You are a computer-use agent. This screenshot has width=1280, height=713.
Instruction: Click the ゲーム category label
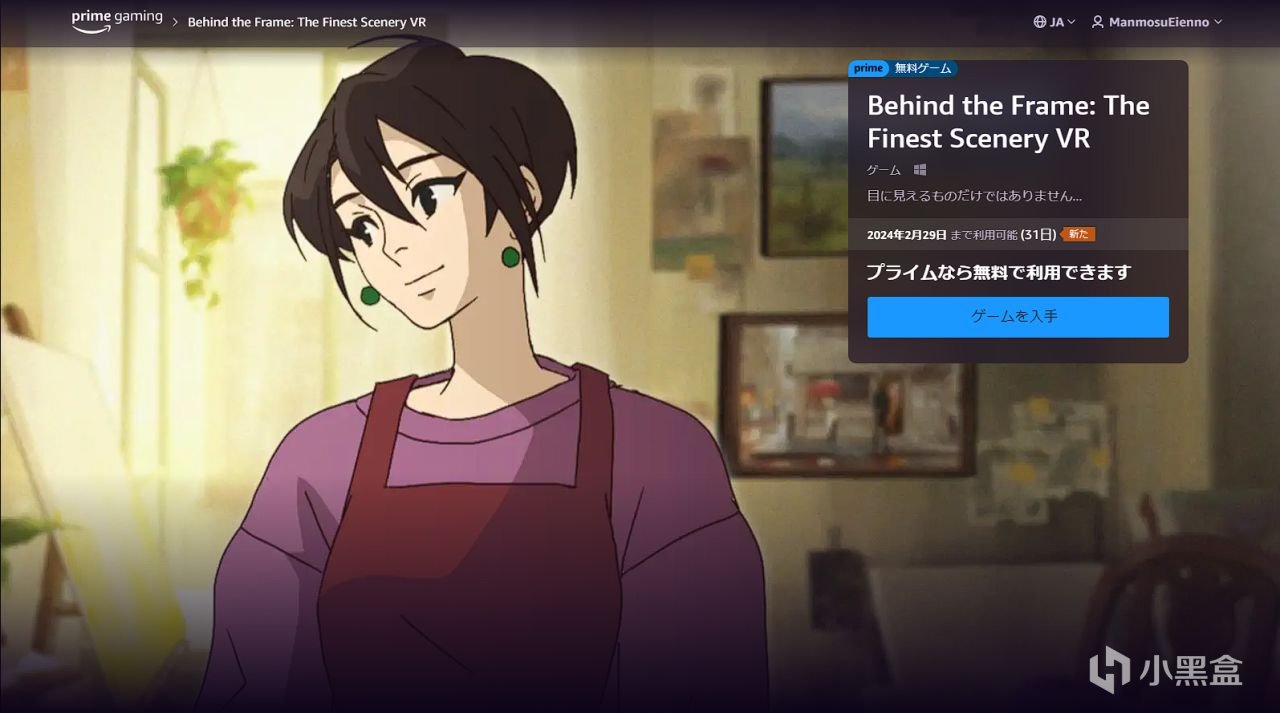[884, 170]
